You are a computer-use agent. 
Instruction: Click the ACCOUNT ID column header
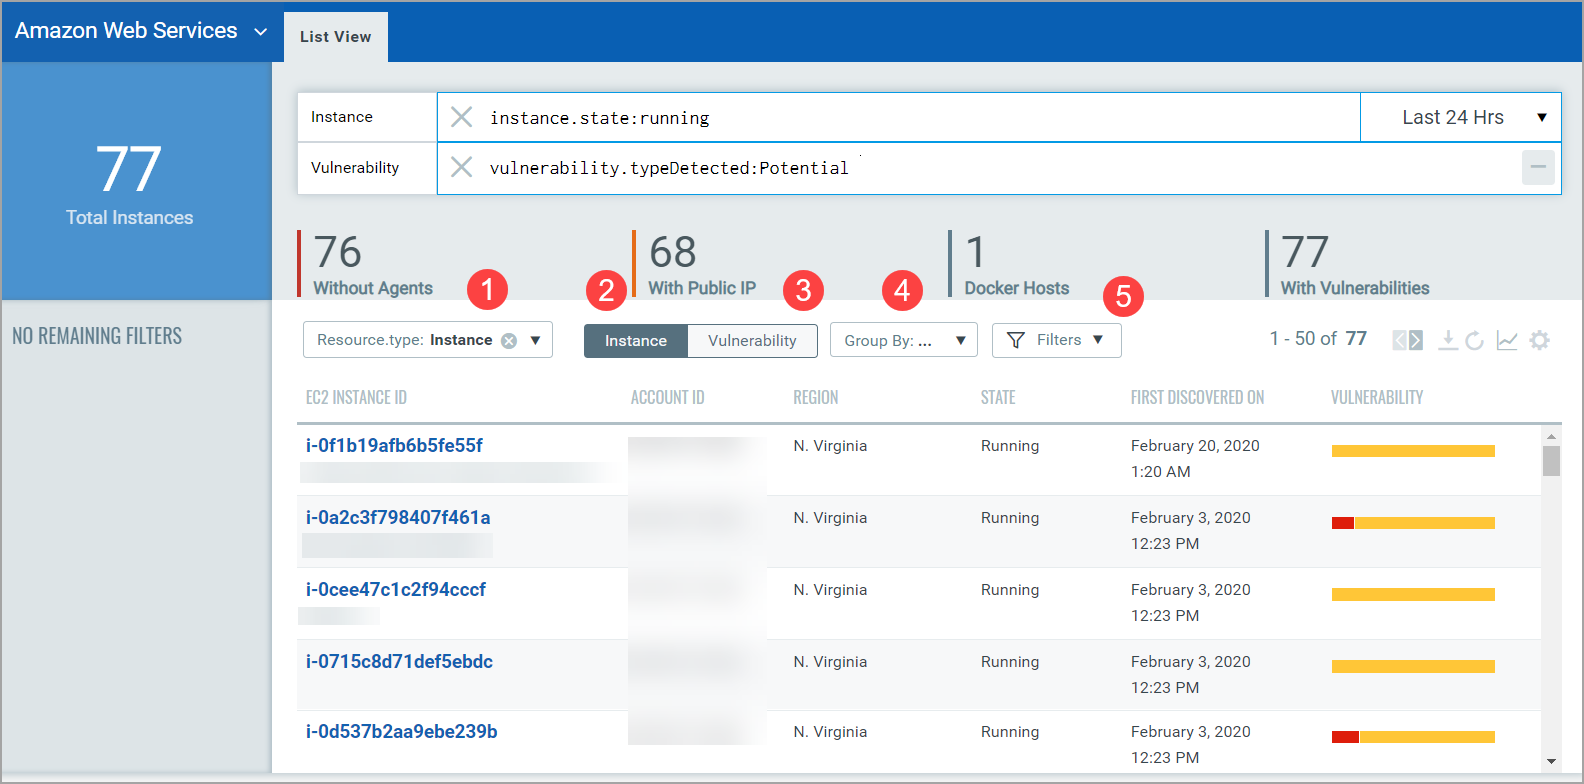[667, 397]
